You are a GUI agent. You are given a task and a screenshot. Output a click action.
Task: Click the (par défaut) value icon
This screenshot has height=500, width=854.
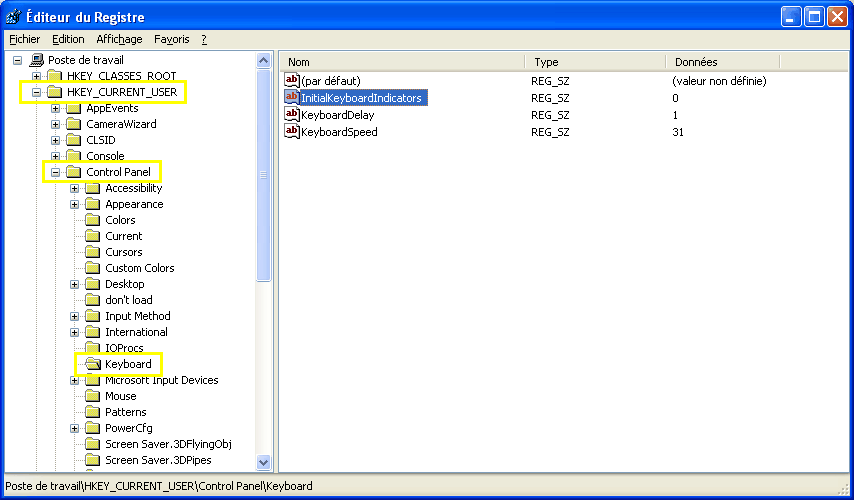[x=292, y=81]
